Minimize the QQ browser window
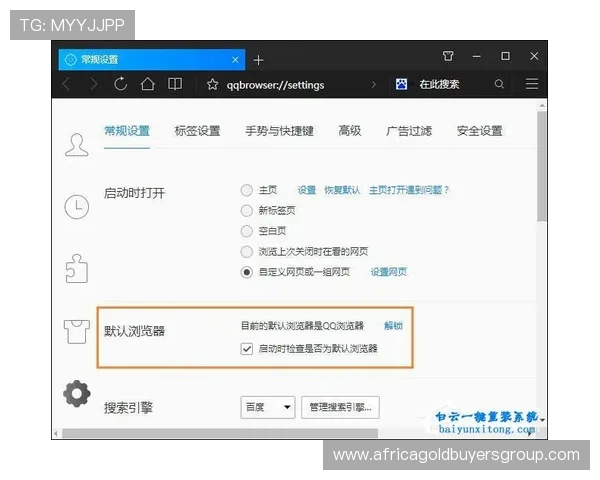 point(476,57)
